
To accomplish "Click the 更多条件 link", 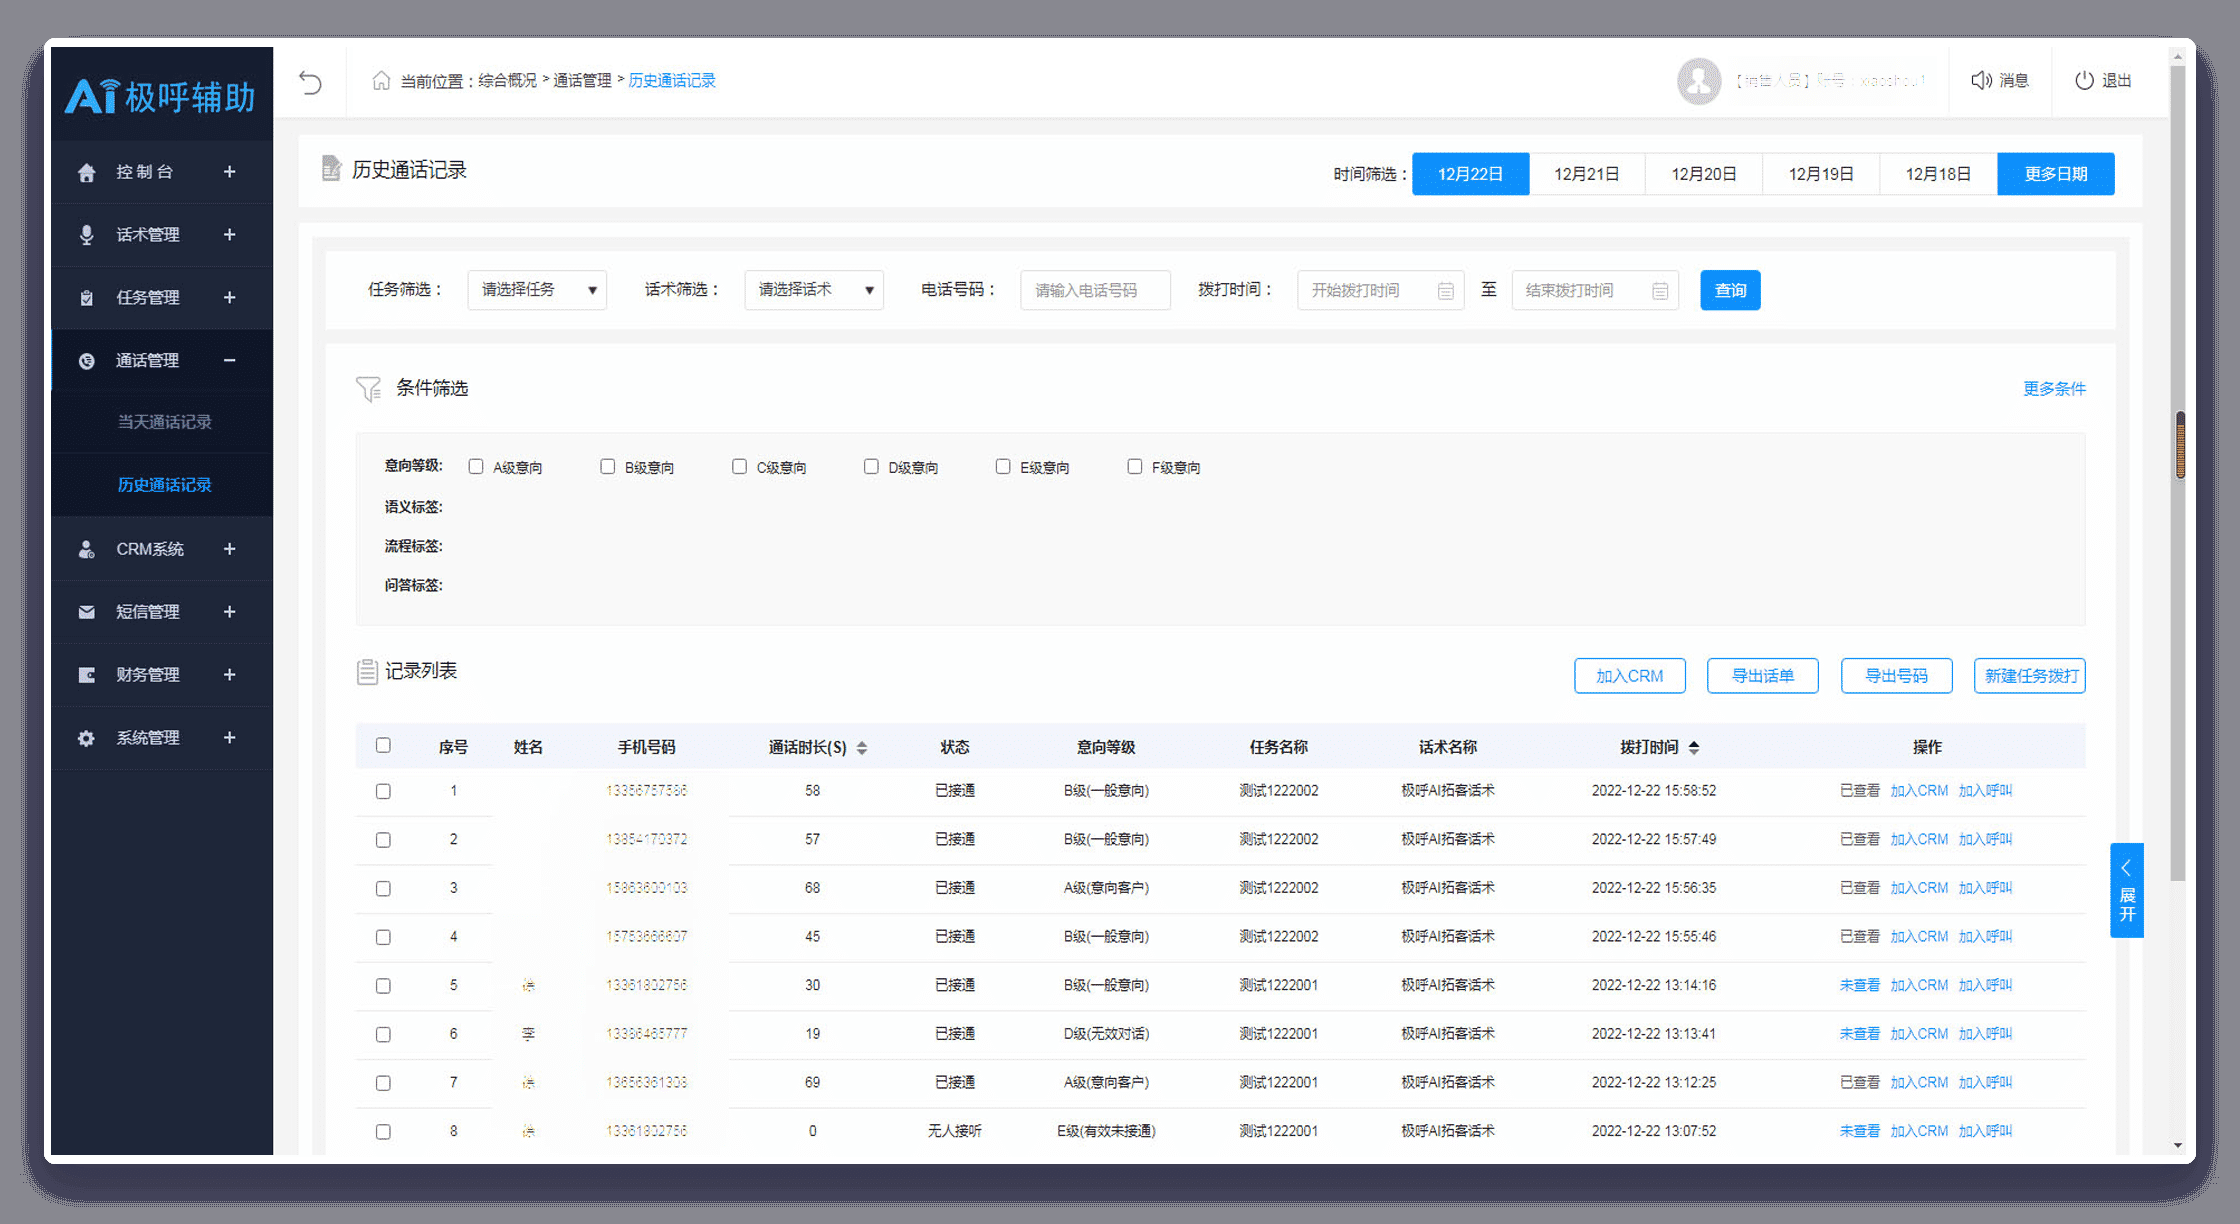I will [2054, 389].
